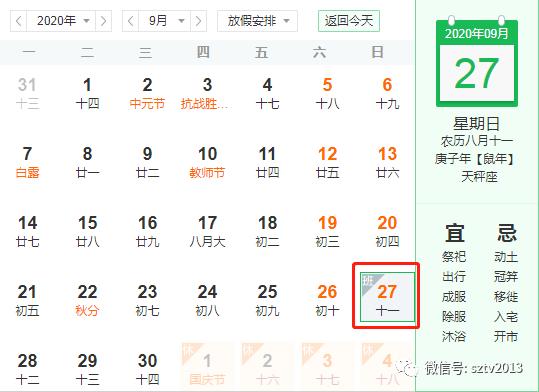Select September 13 (廿六)
Viewport: 539px width, 392px height.
387,163
